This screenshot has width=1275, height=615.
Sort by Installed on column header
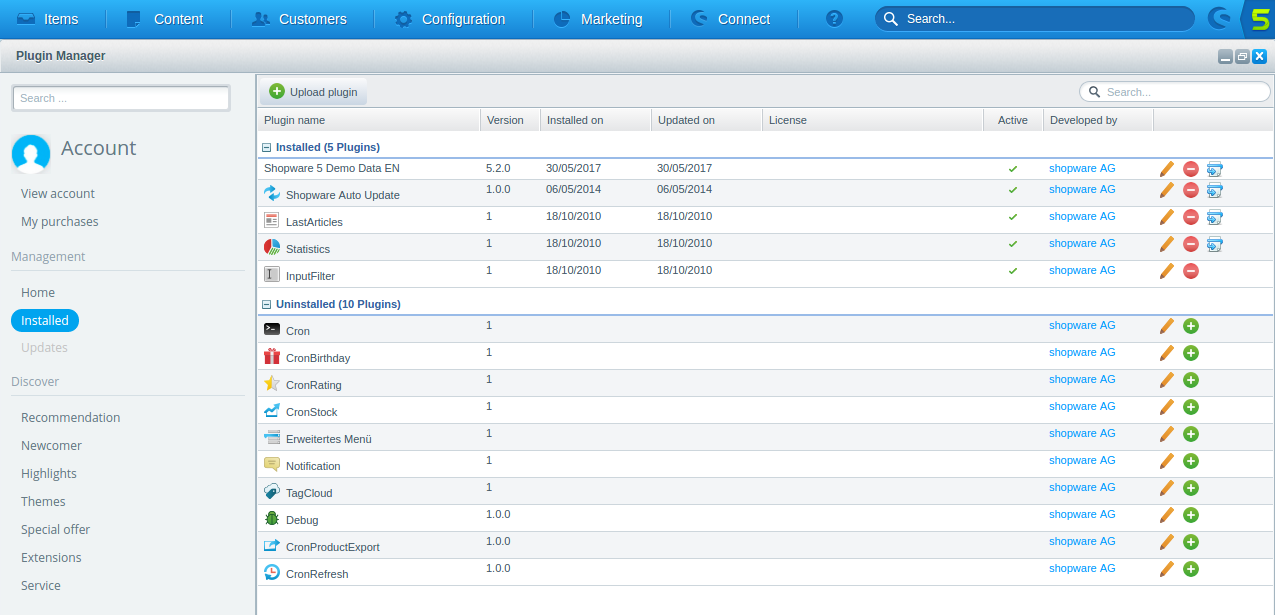[x=595, y=120]
